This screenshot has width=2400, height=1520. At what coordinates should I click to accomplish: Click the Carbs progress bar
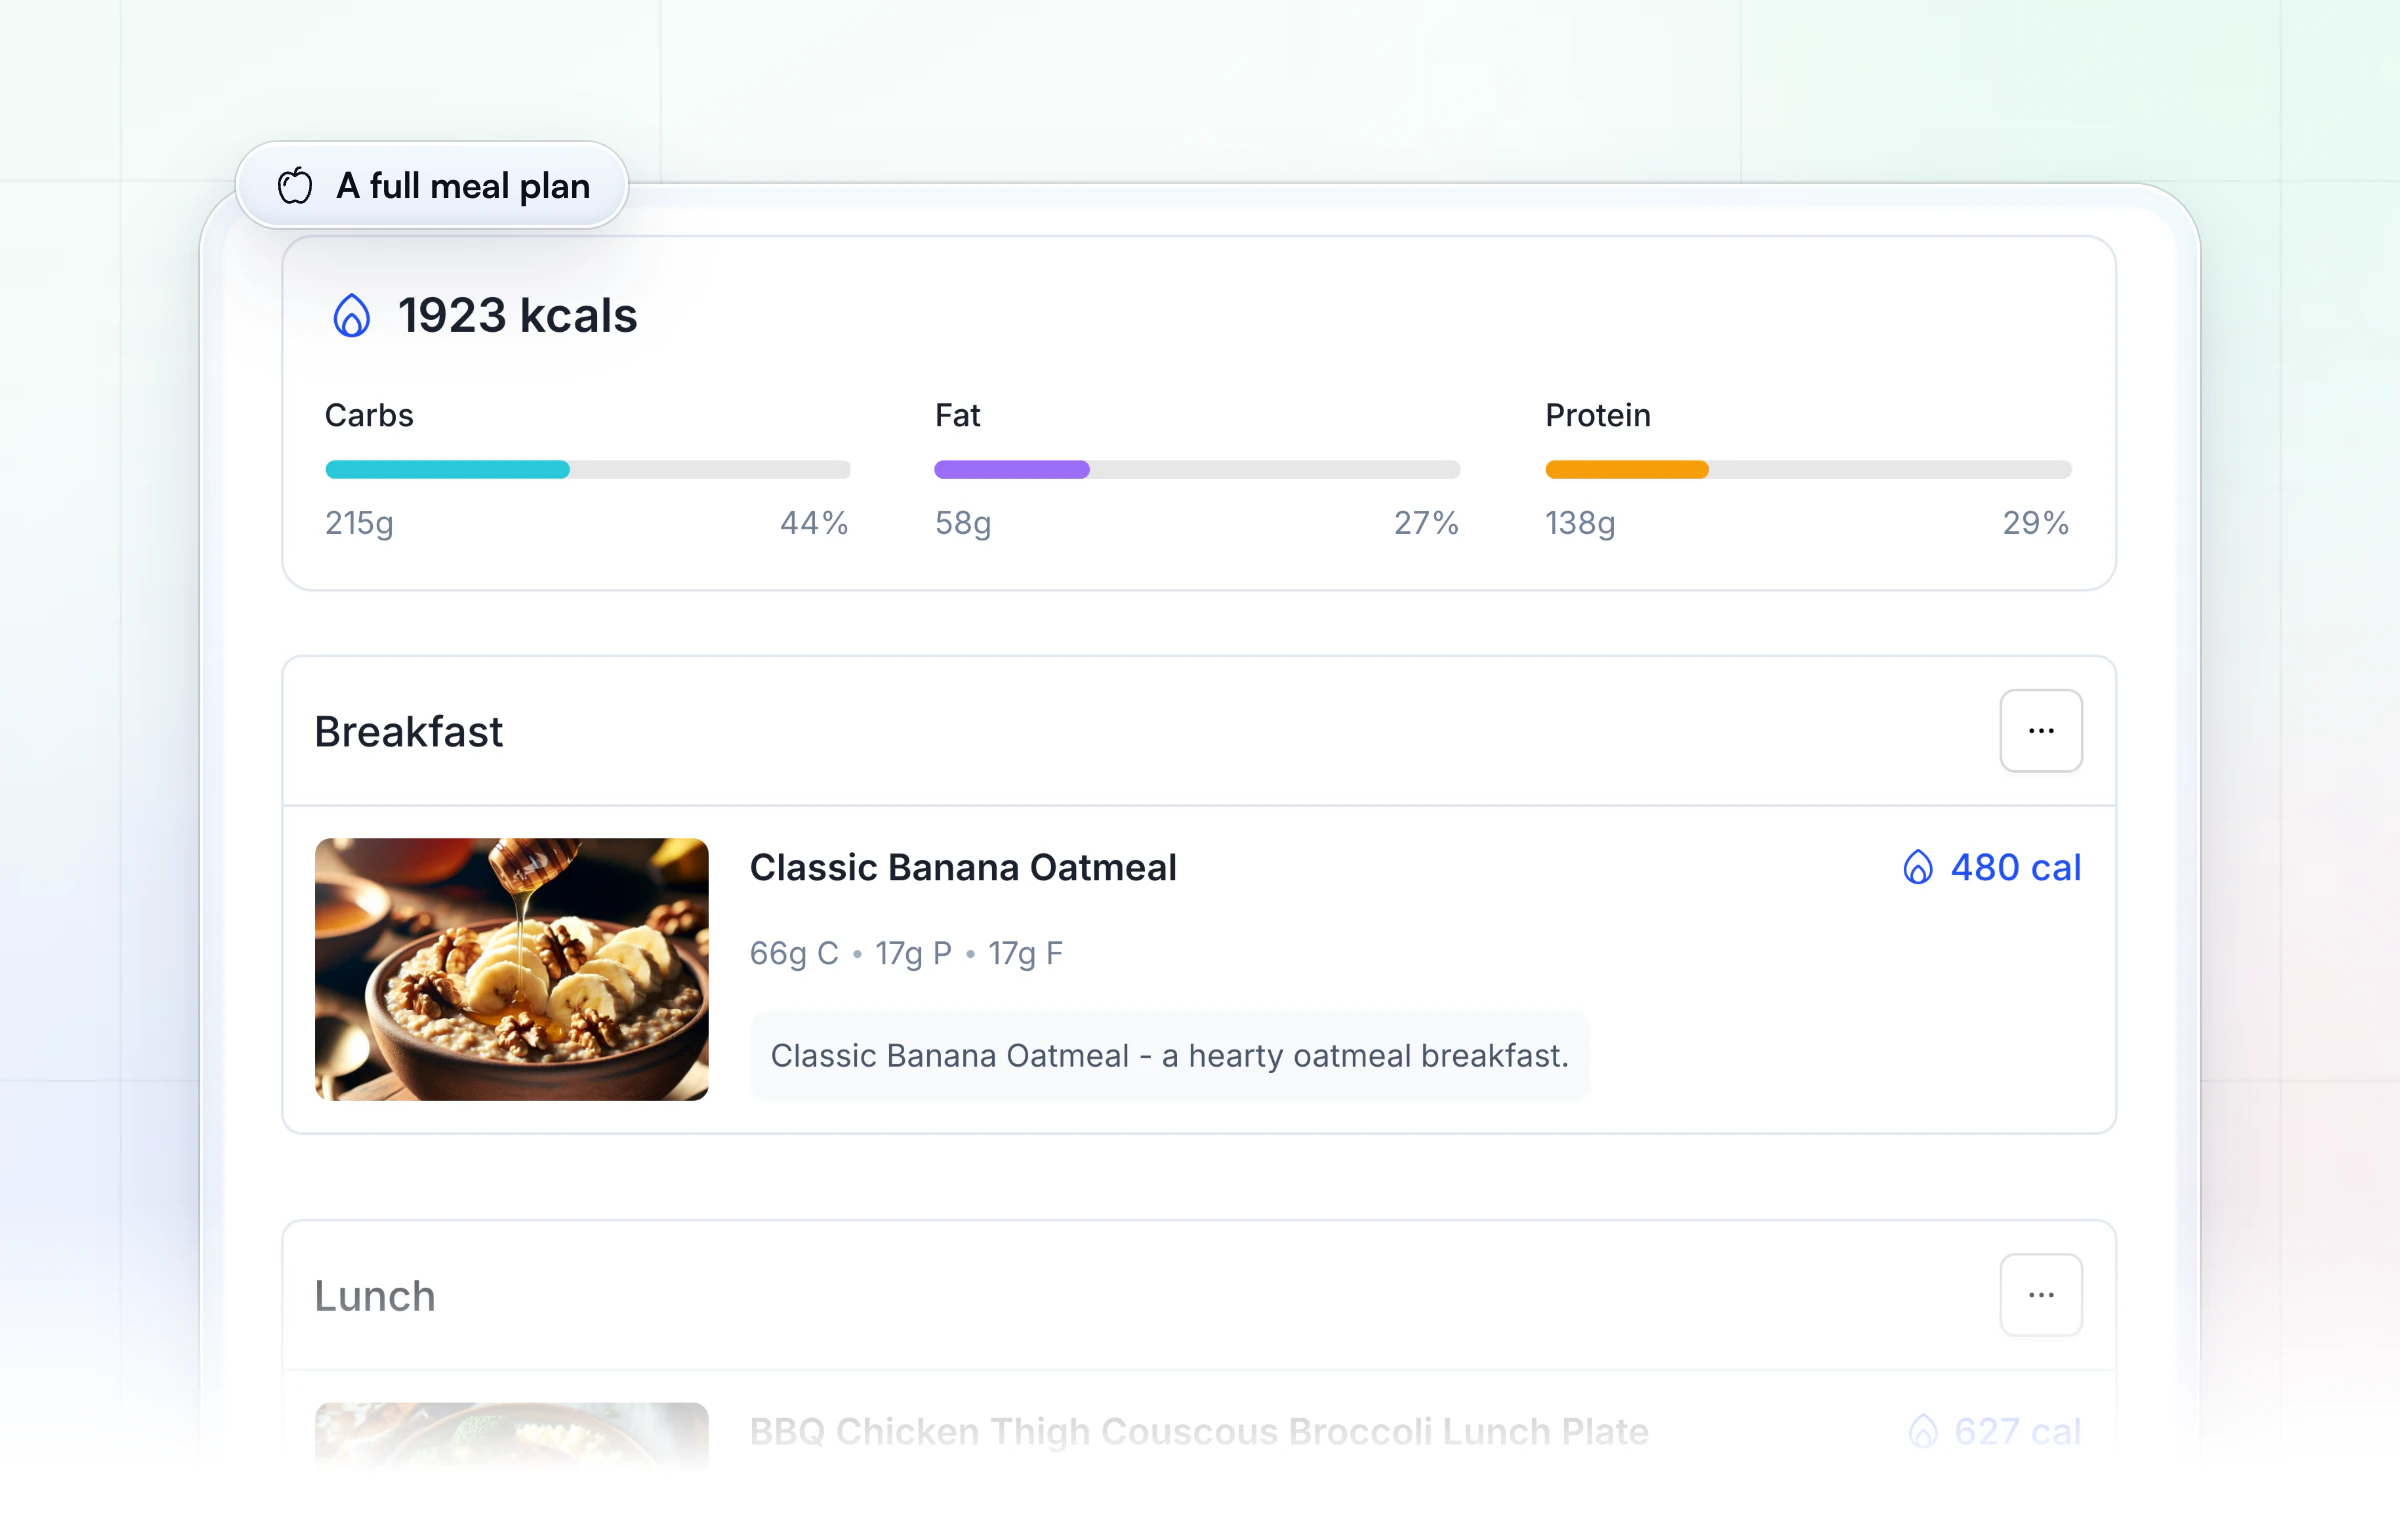pos(588,470)
